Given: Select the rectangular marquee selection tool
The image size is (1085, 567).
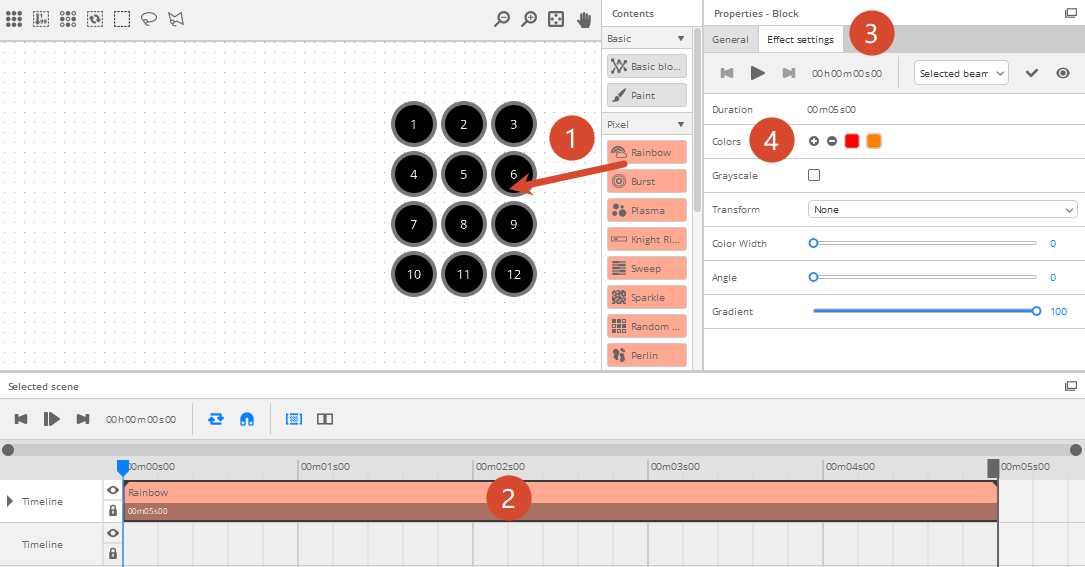Looking at the screenshot, I should point(121,18).
